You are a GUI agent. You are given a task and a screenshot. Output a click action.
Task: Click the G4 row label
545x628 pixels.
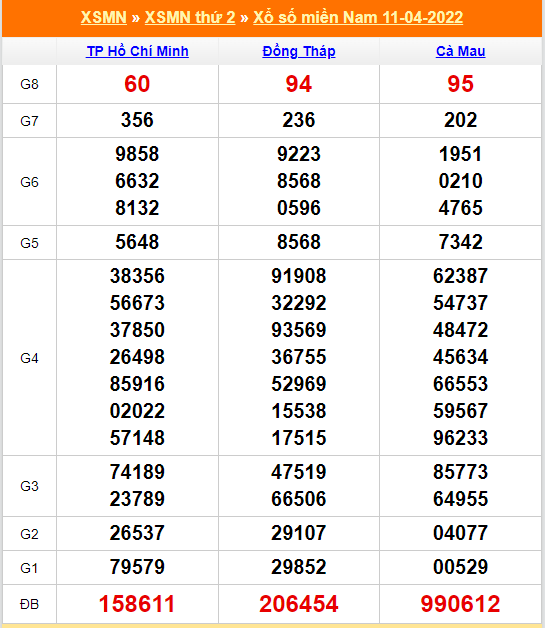(29, 358)
